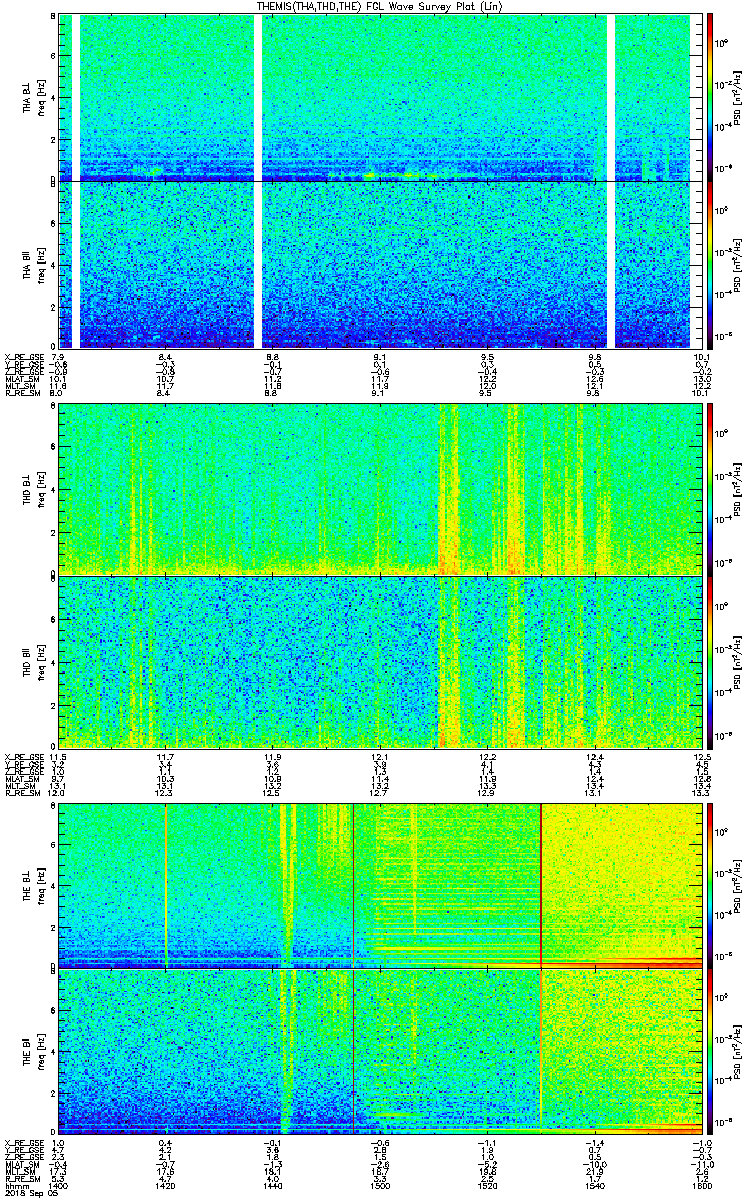Click the PSD color bar beside THA B-parallel

pos(710,264)
